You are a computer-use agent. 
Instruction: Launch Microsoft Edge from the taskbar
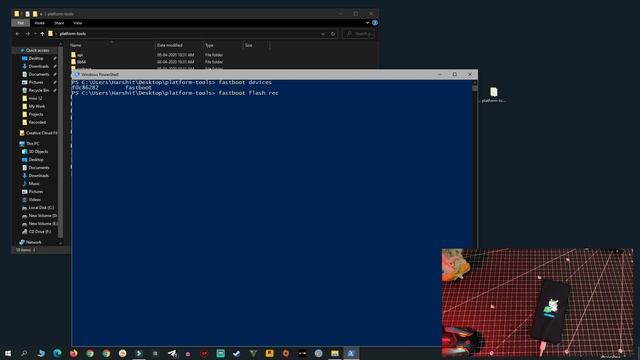[57, 353]
